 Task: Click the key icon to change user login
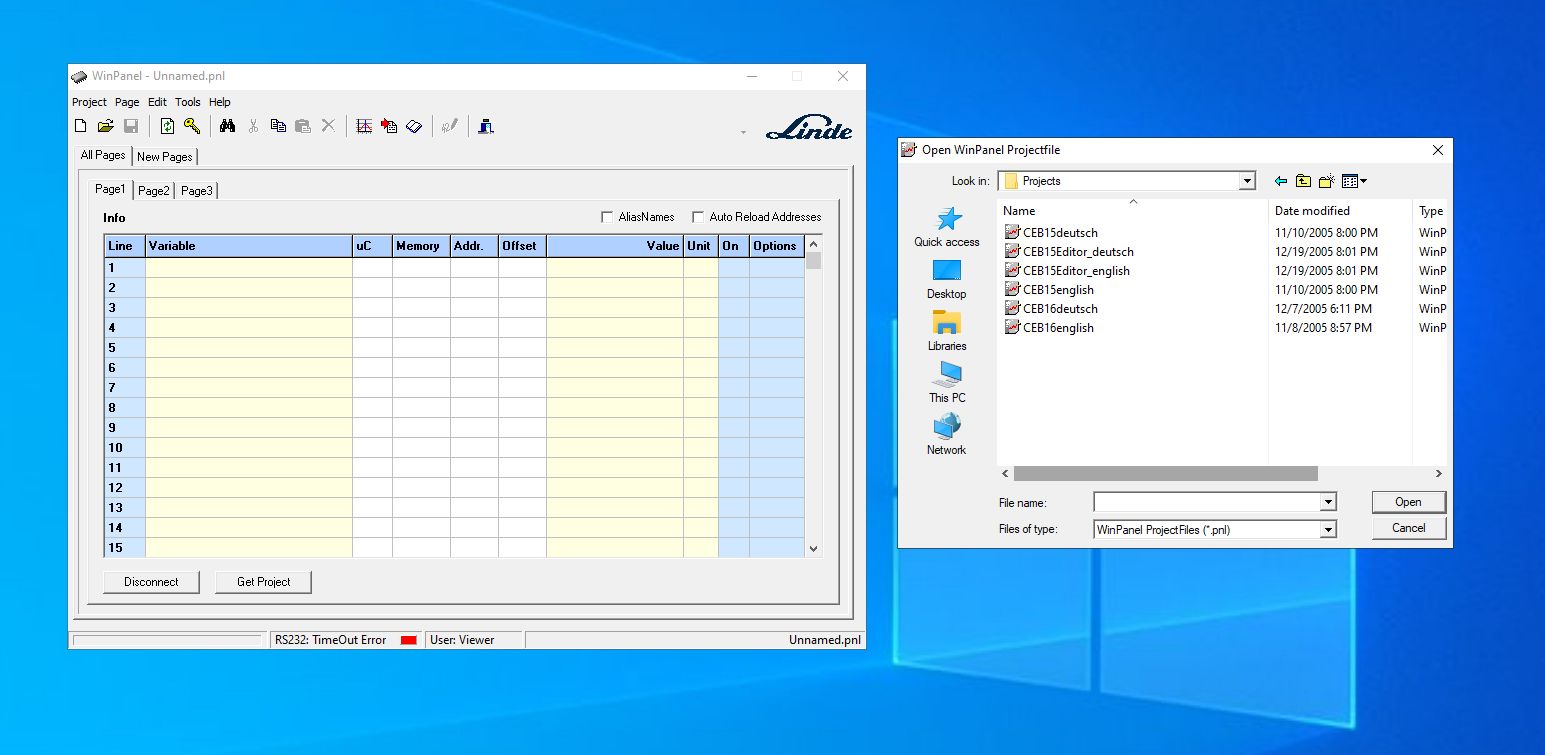pos(191,125)
